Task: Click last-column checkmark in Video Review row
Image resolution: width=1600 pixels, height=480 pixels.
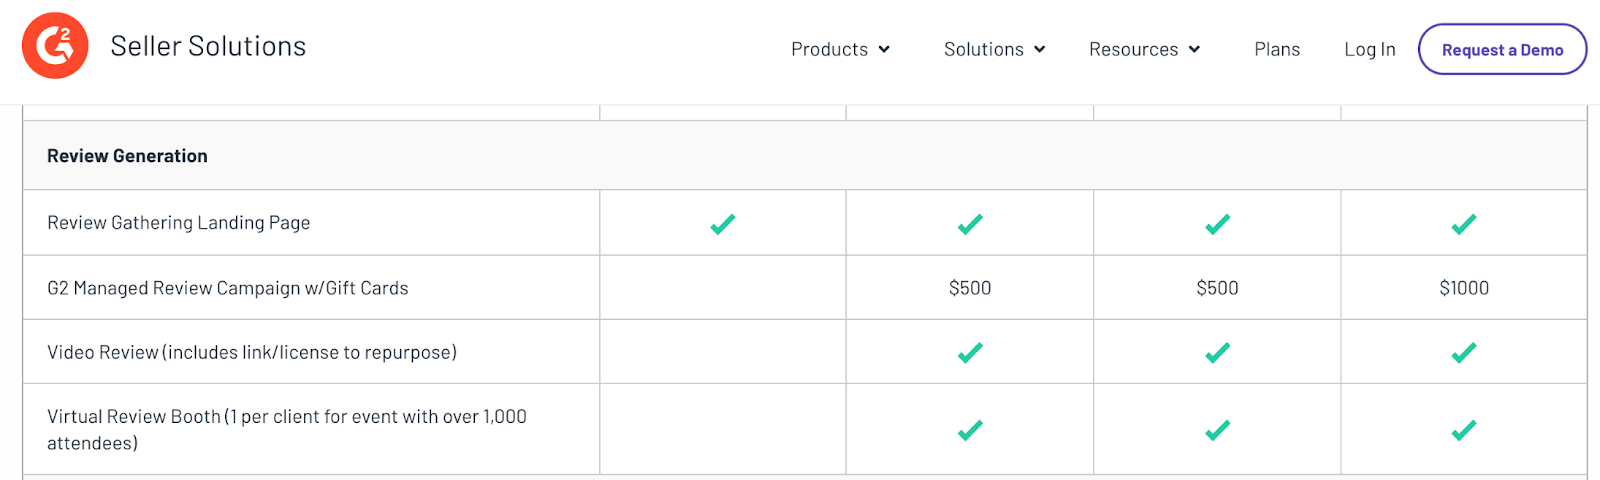Action: coord(1464,352)
